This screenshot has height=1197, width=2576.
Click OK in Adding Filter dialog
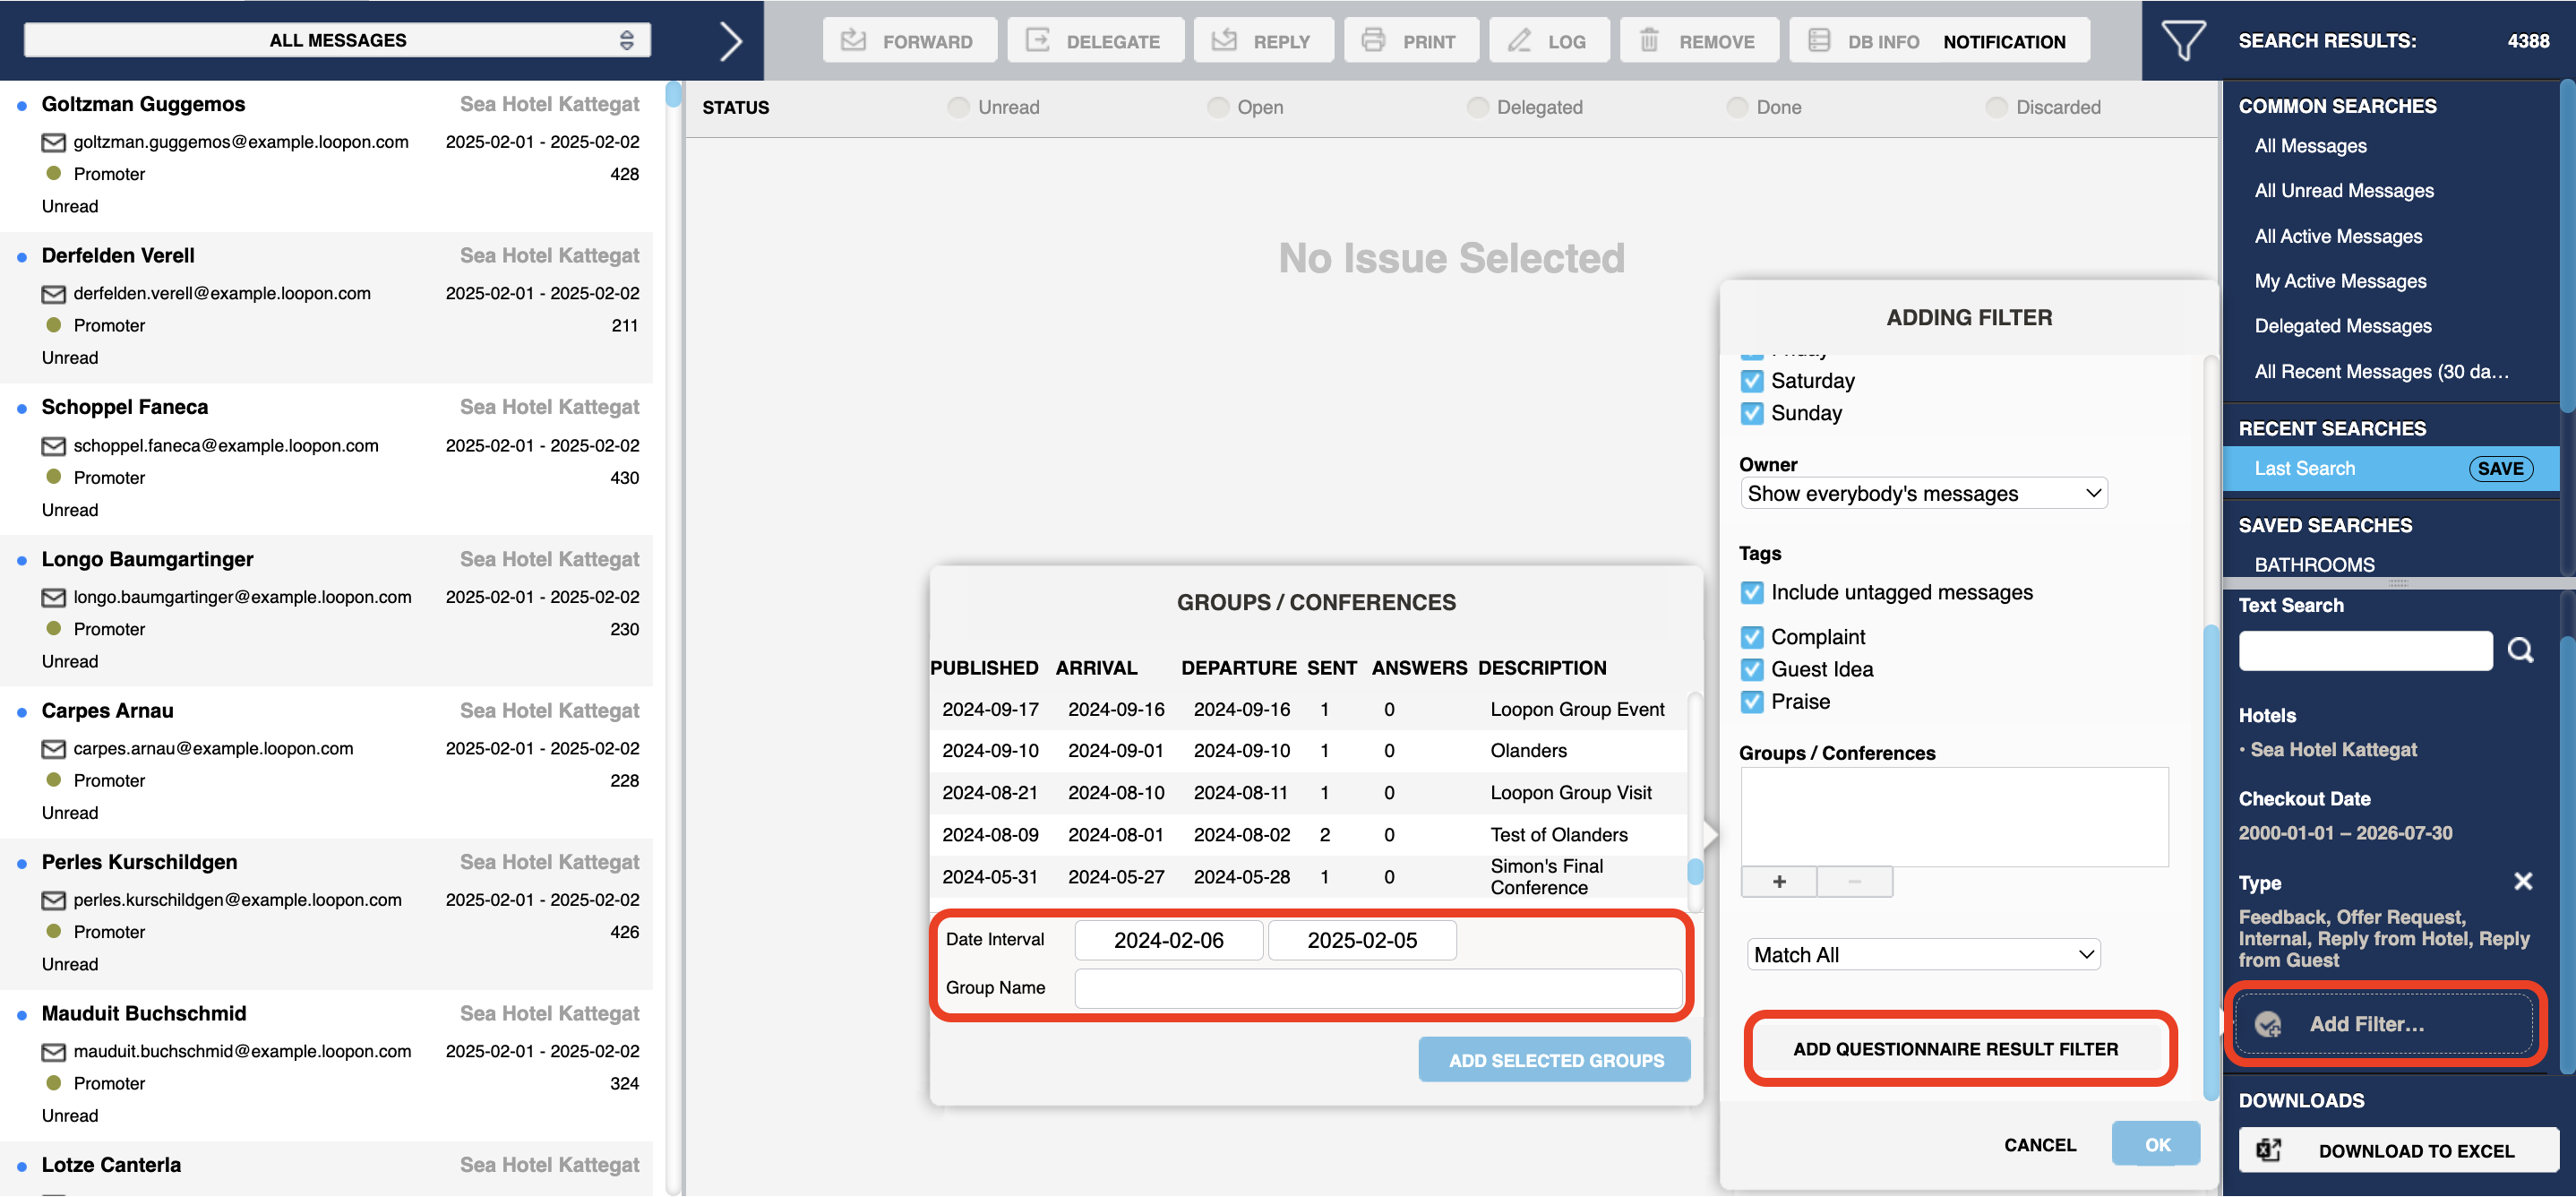tap(2156, 1145)
